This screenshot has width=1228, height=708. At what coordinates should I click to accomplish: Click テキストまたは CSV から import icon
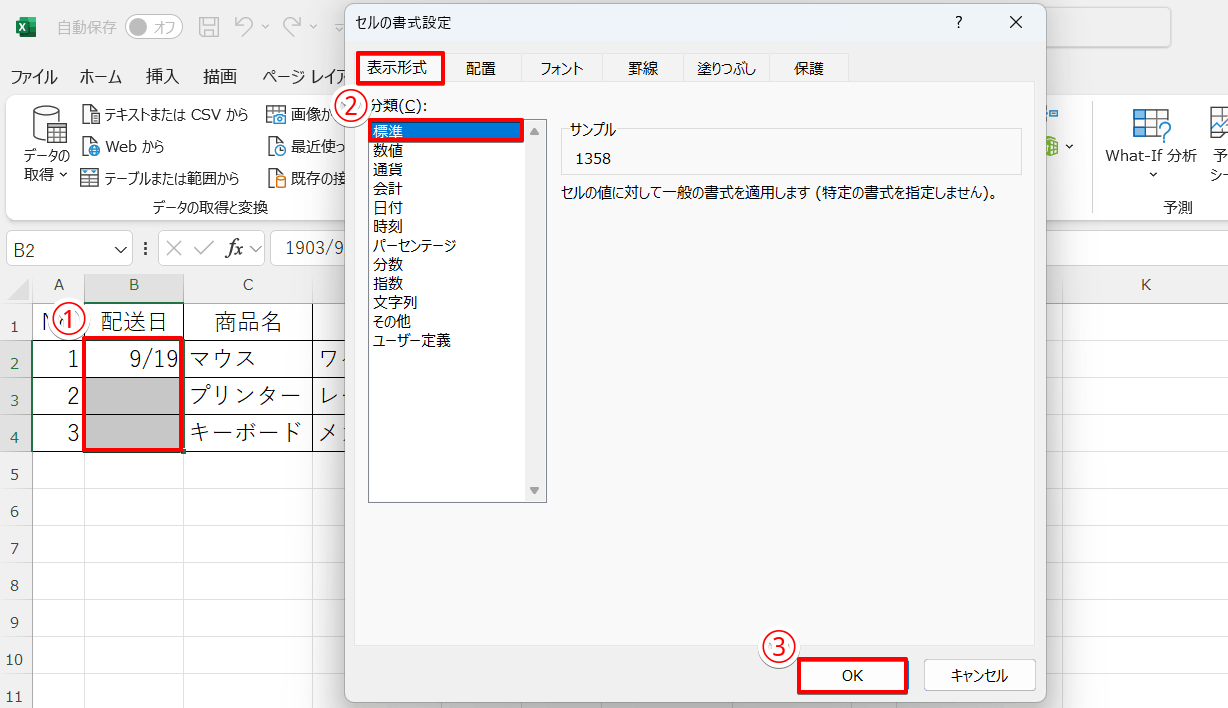tap(91, 115)
